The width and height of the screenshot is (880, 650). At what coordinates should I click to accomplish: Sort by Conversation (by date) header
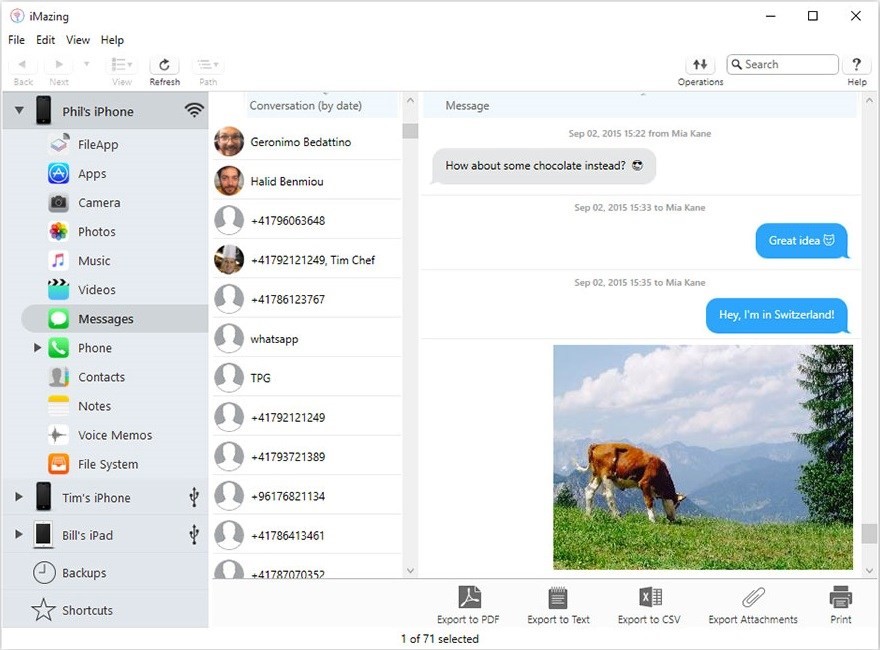[x=322, y=106]
